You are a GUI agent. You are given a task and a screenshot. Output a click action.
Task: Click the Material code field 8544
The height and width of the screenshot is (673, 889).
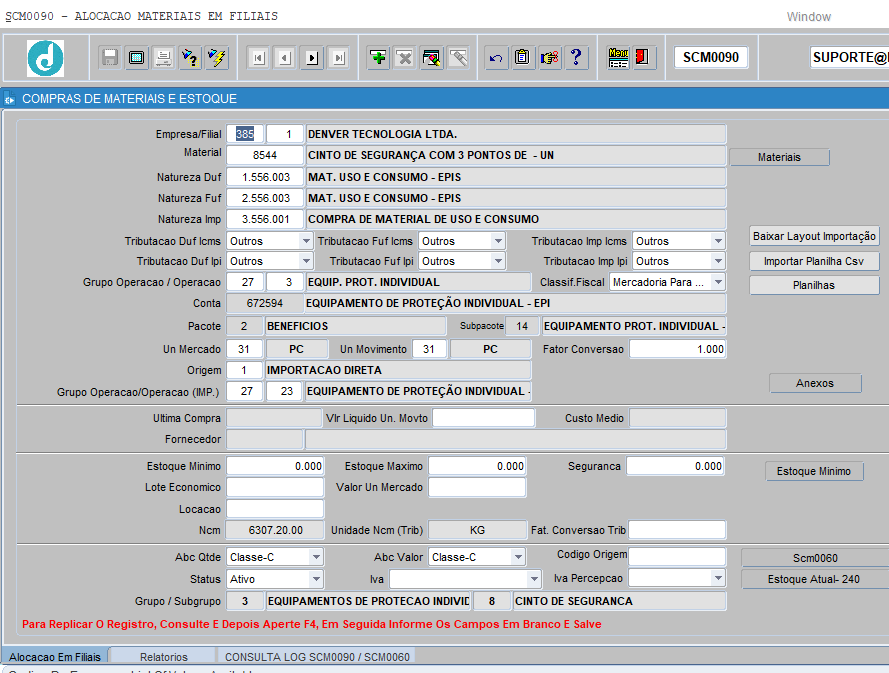pyautogui.click(x=265, y=155)
